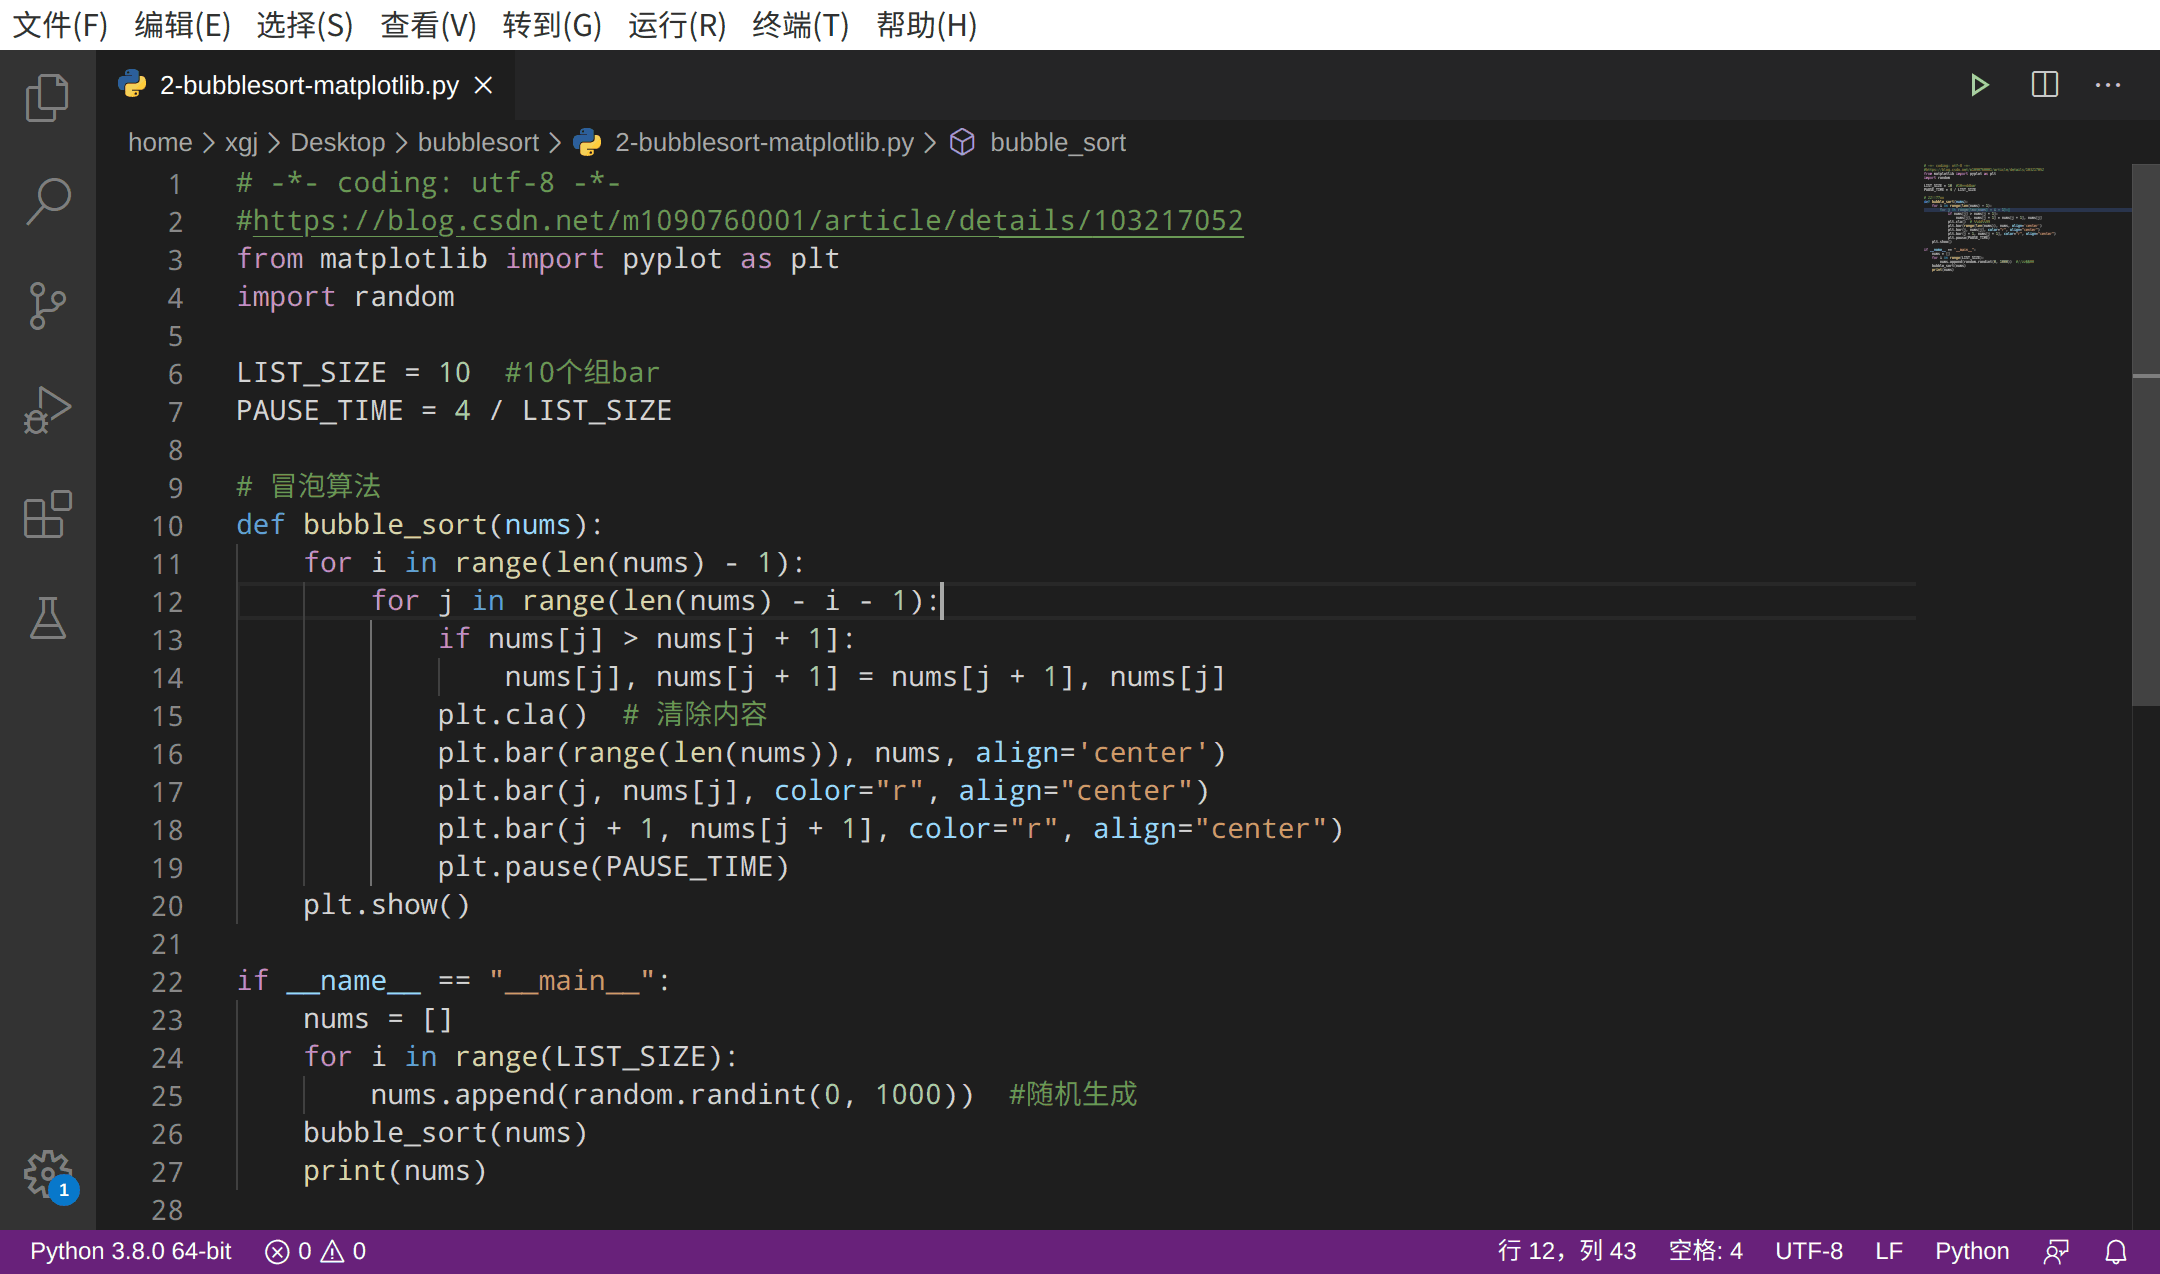Click the notifications bell in status bar

point(2116,1251)
